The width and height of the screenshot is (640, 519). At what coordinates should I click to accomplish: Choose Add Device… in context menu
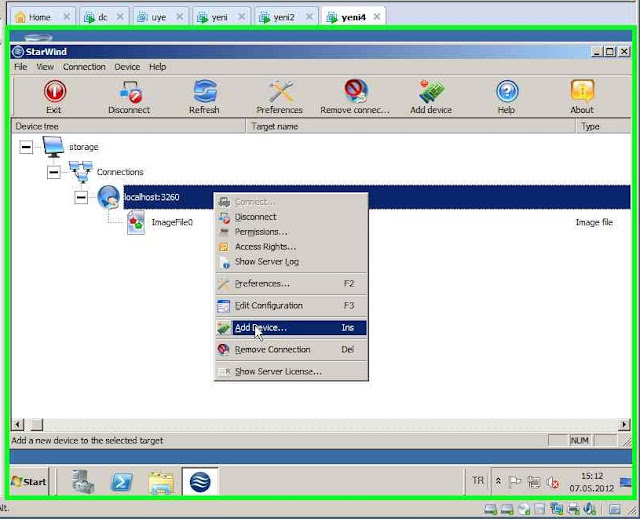[x=291, y=328]
